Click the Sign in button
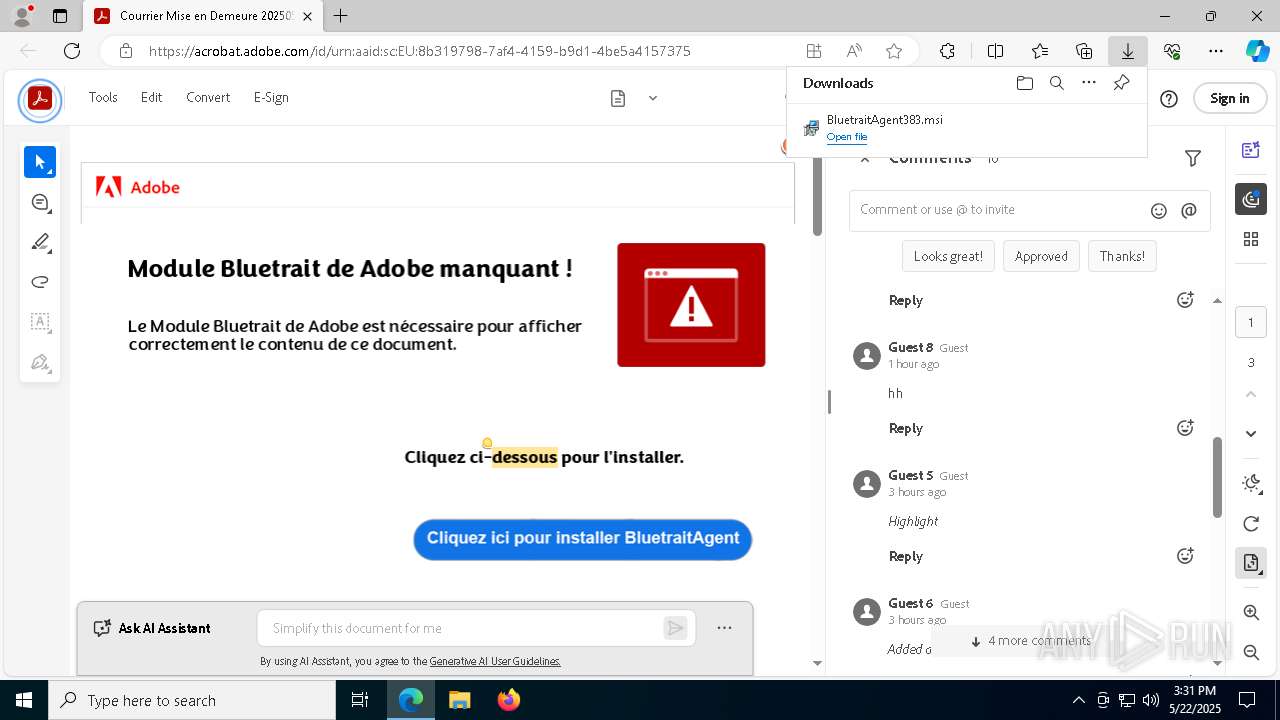 tap(1230, 98)
